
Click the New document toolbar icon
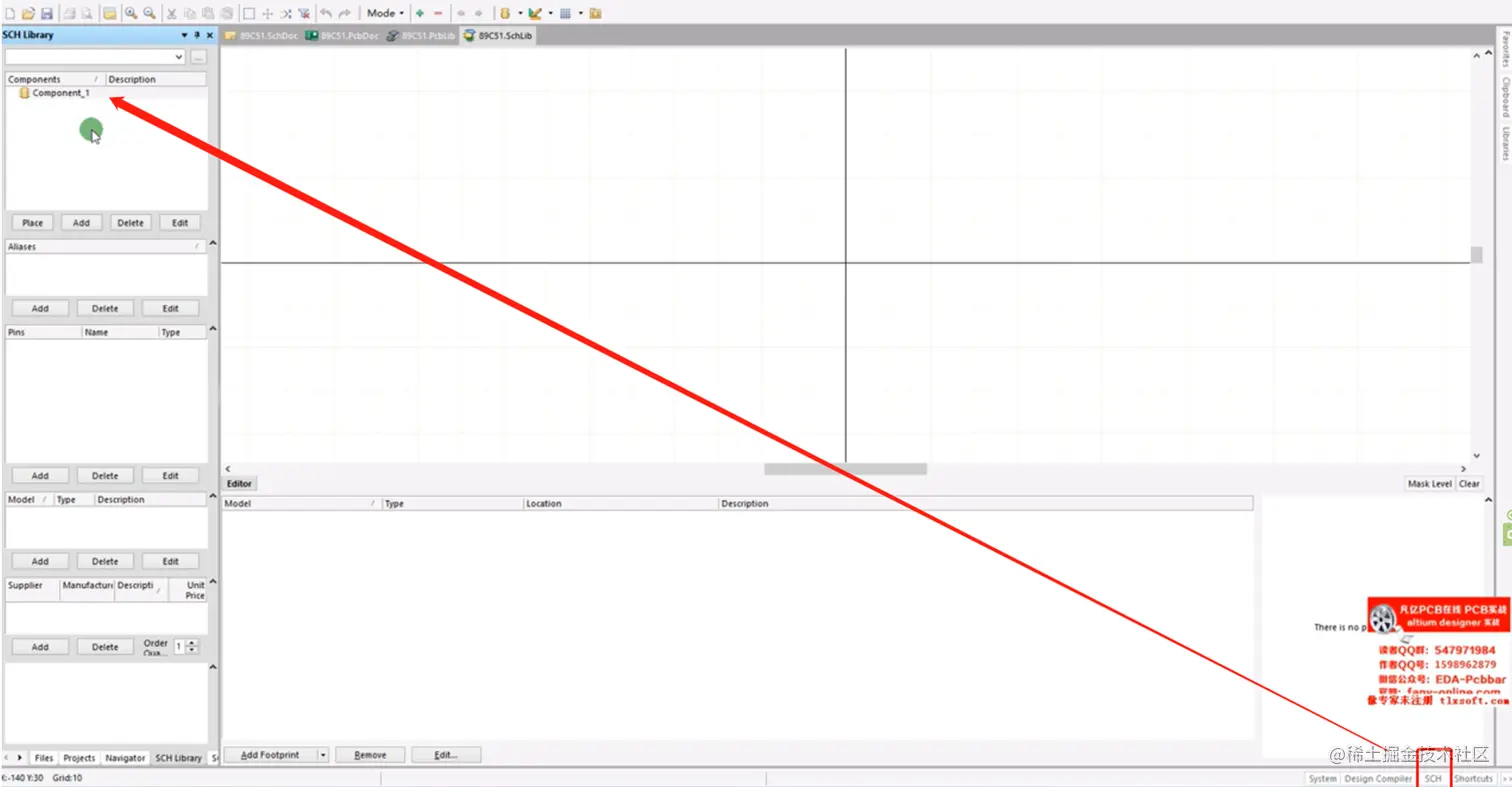tap(10, 13)
